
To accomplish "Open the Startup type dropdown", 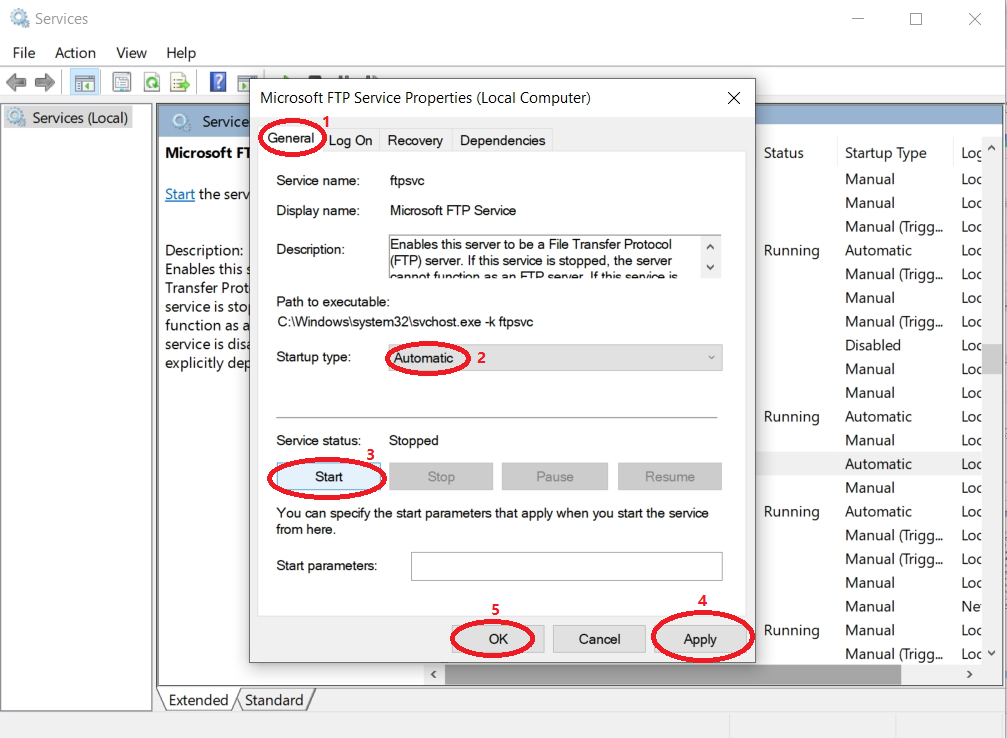I will click(x=555, y=358).
